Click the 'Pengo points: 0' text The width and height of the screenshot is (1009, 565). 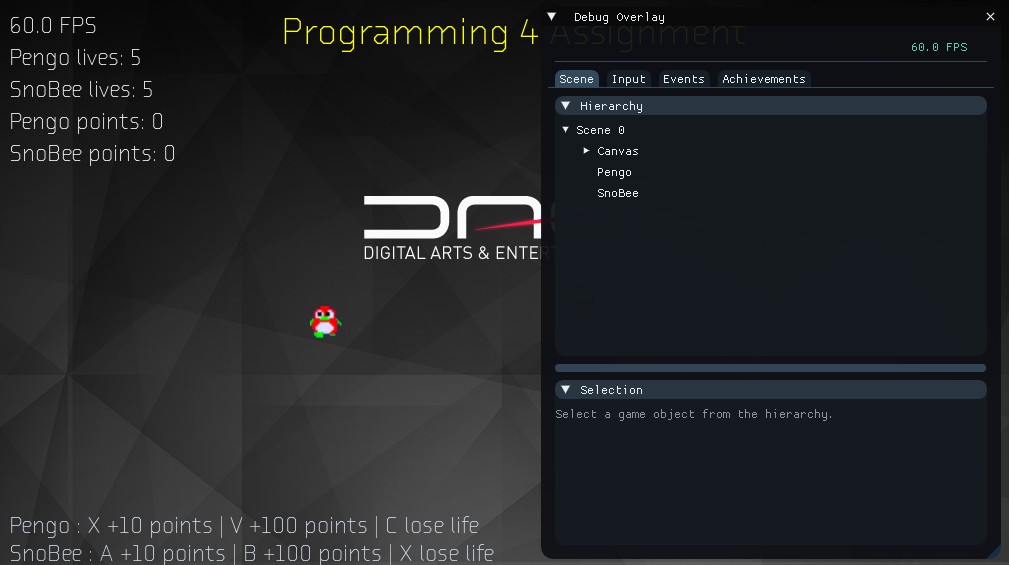(x=86, y=122)
